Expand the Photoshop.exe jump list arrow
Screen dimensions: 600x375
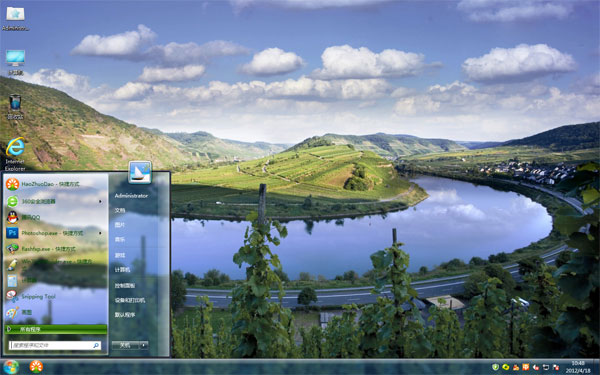101,233
